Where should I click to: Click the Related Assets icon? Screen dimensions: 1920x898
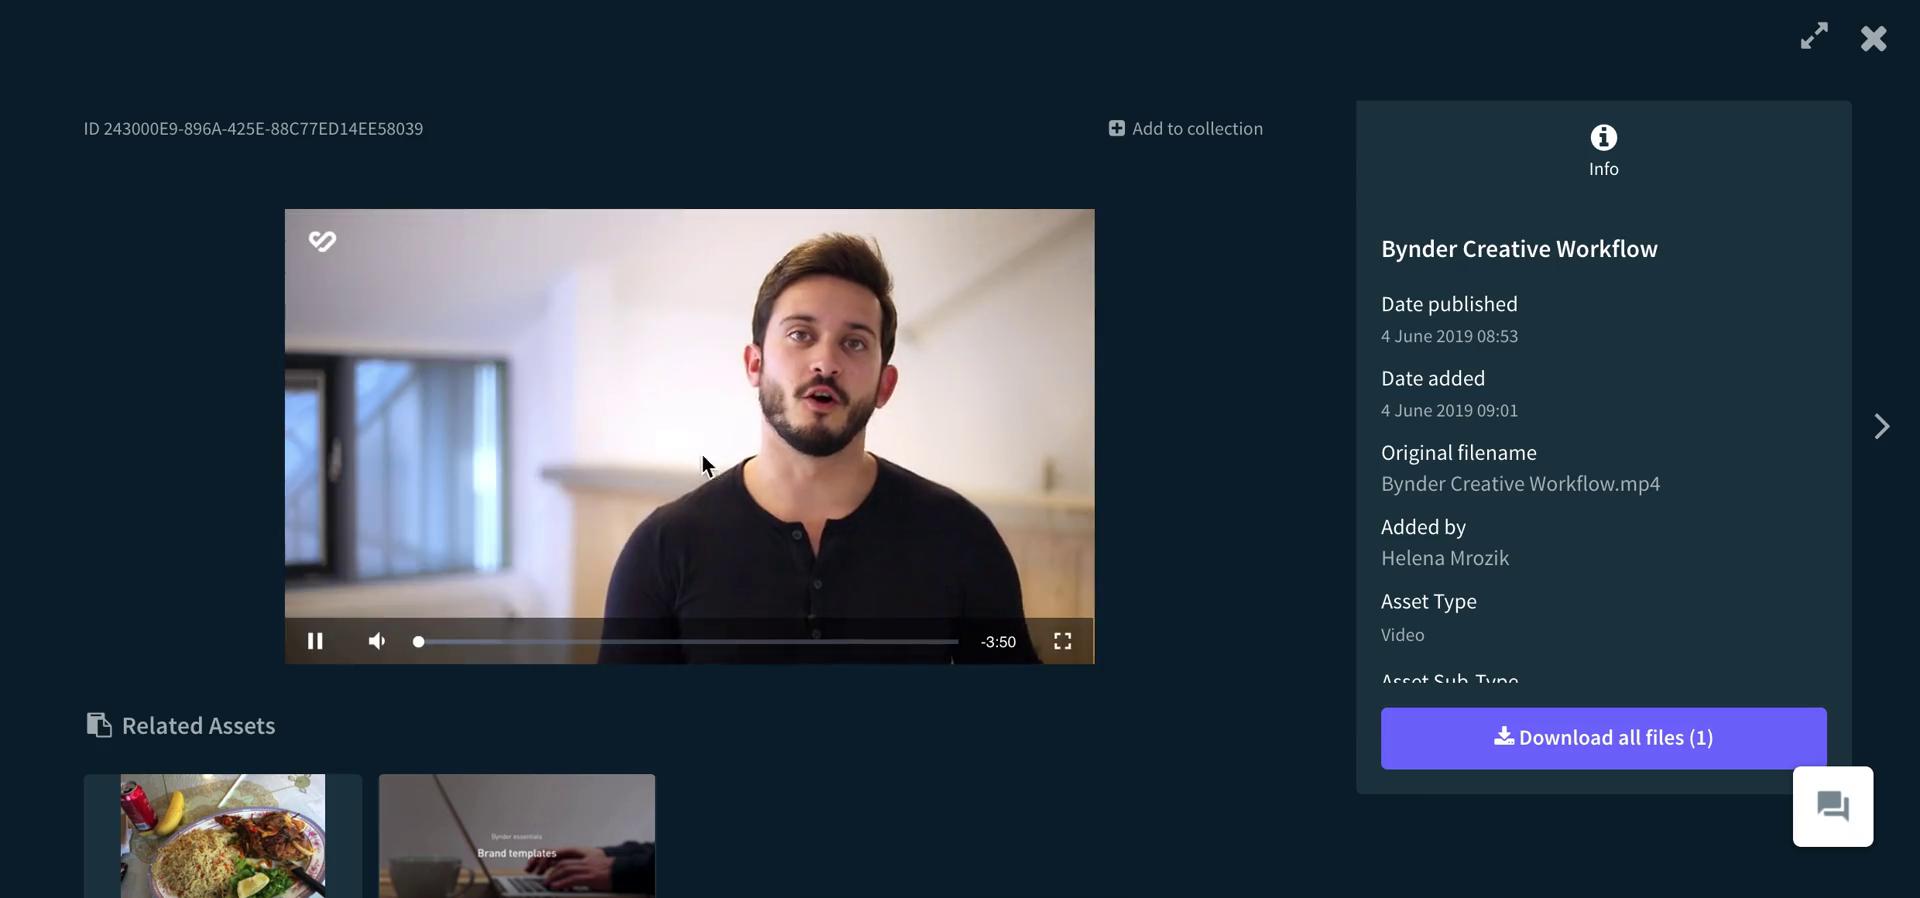point(98,725)
